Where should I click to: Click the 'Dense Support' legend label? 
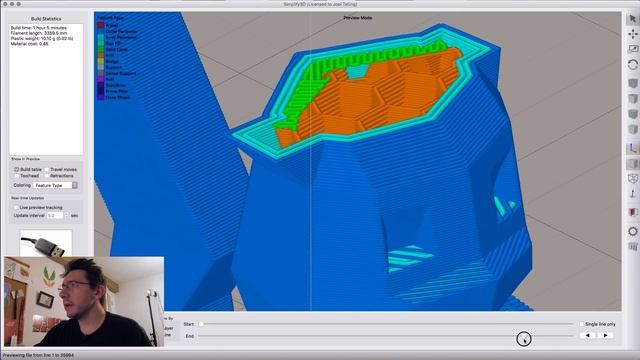click(x=121, y=73)
